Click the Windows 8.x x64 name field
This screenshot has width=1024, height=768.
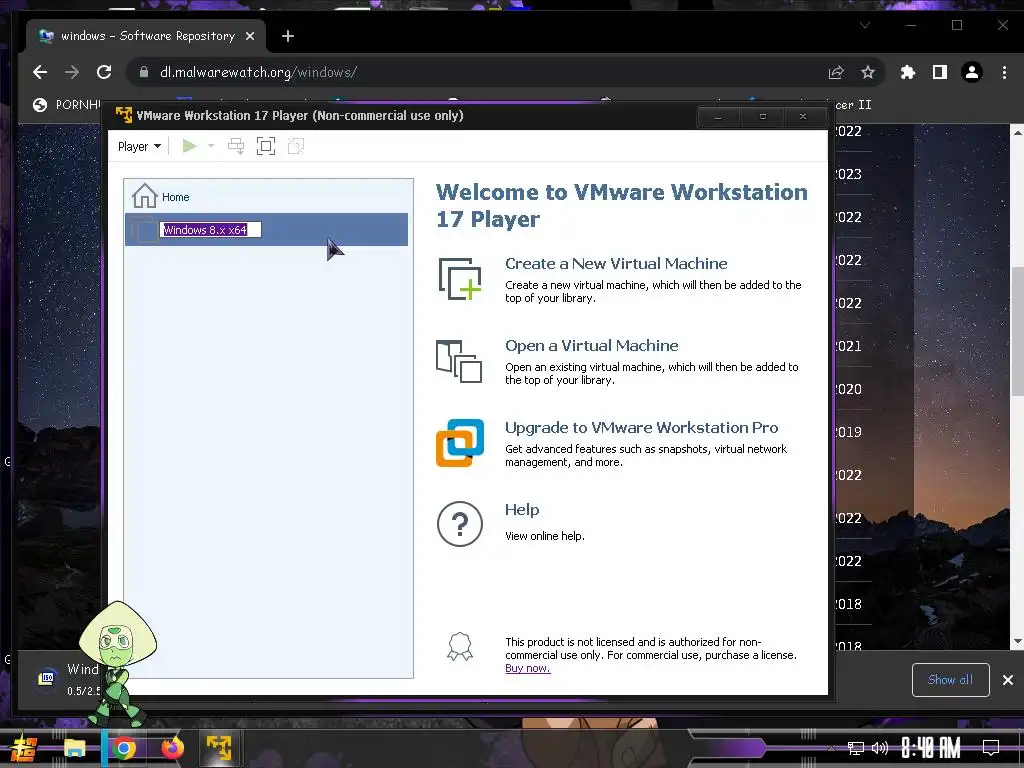210,230
